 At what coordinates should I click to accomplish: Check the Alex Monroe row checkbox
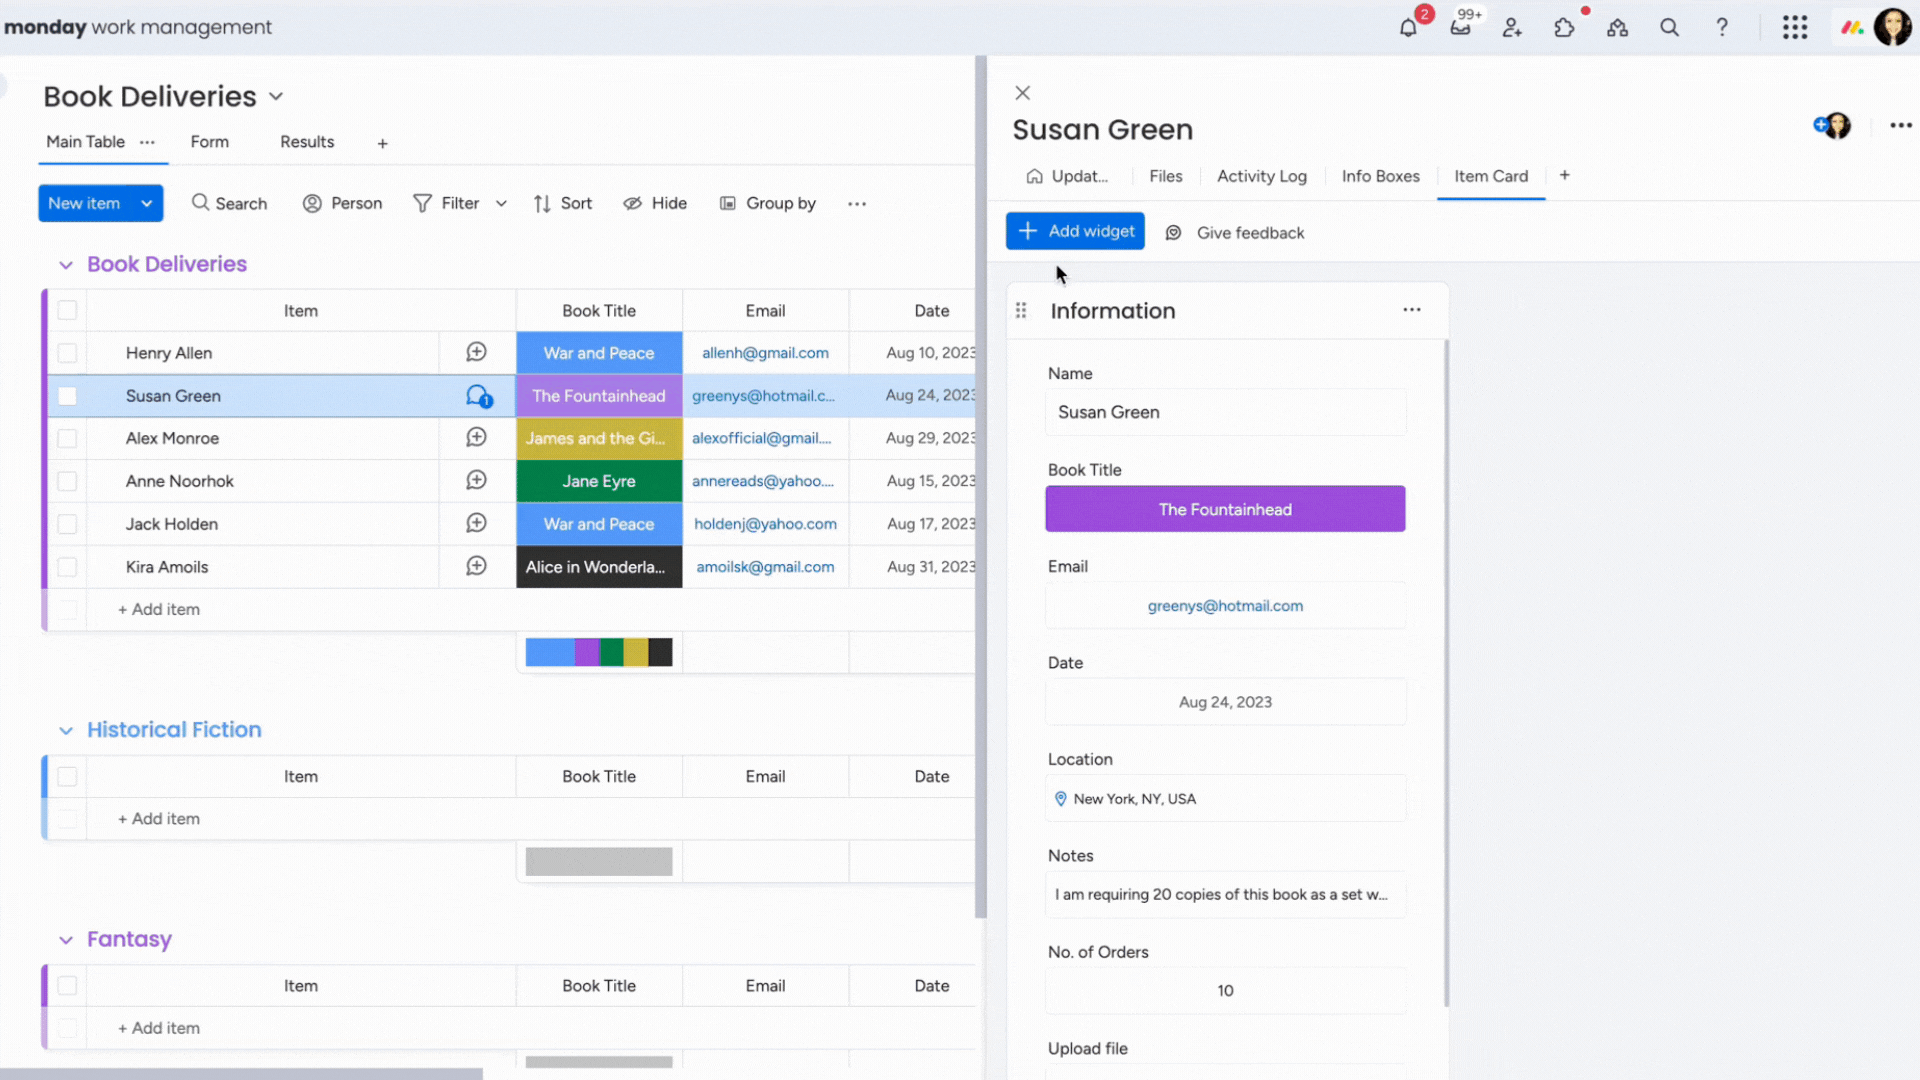tap(67, 439)
